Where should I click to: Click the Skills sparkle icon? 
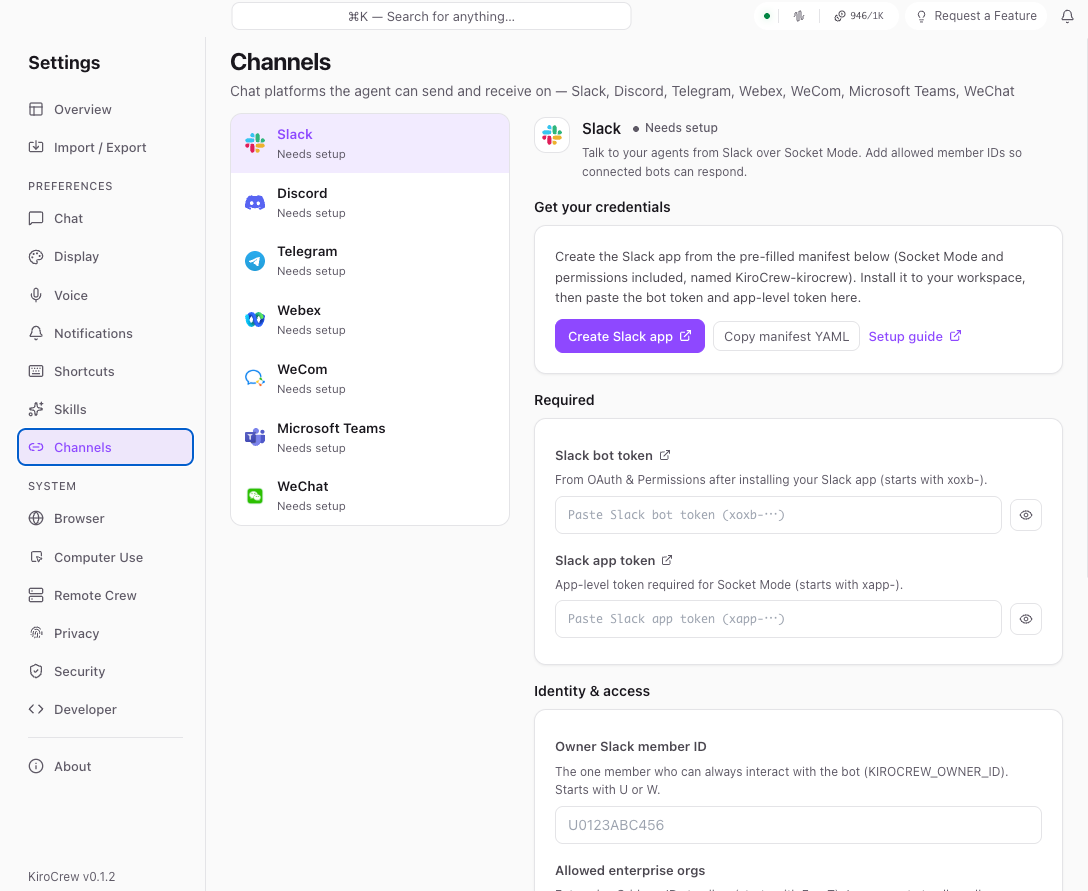(36, 409)
